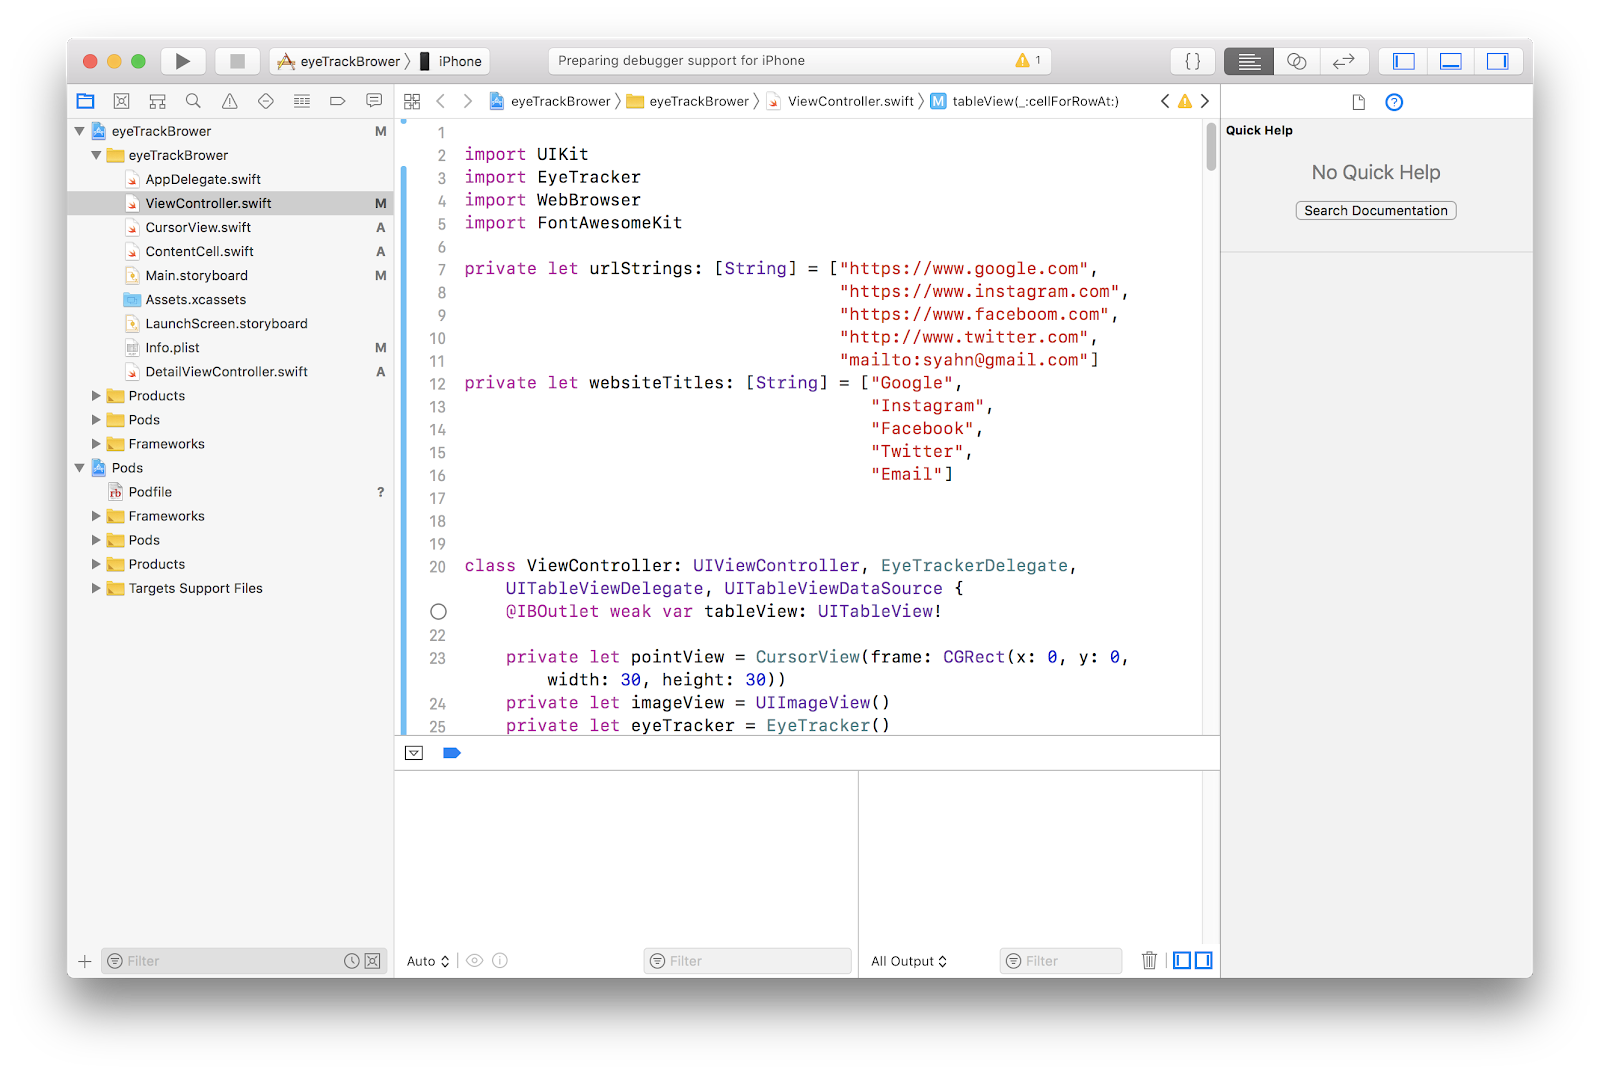Screen dimensions: 1600x1074
Task: Click tableView cellForRowAt in jump bar
Action: tap(1025, 101)
